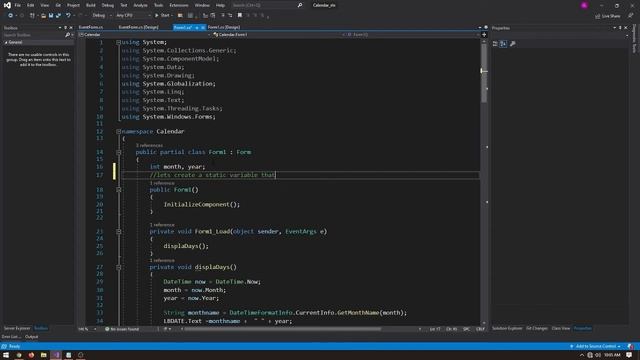Image resolution: width=640 pixels, height=360 pixels.
Task: Open the Calendar.Form1 type navigation dropdown
Action: [x=279, y=35]
